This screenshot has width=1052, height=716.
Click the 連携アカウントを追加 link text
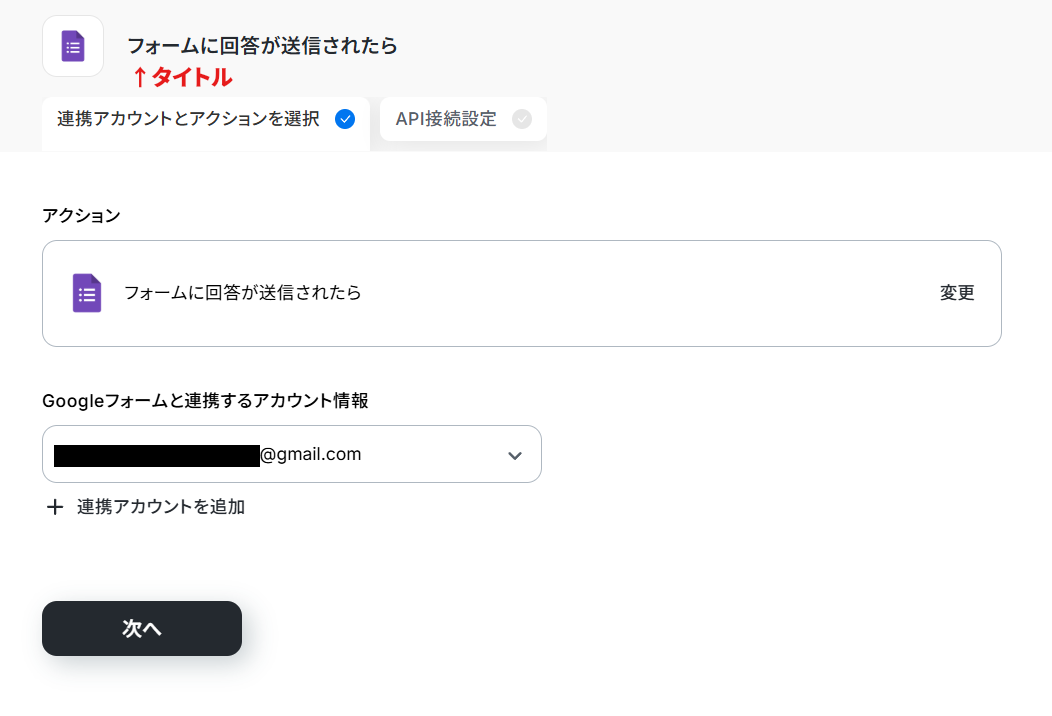161,507
